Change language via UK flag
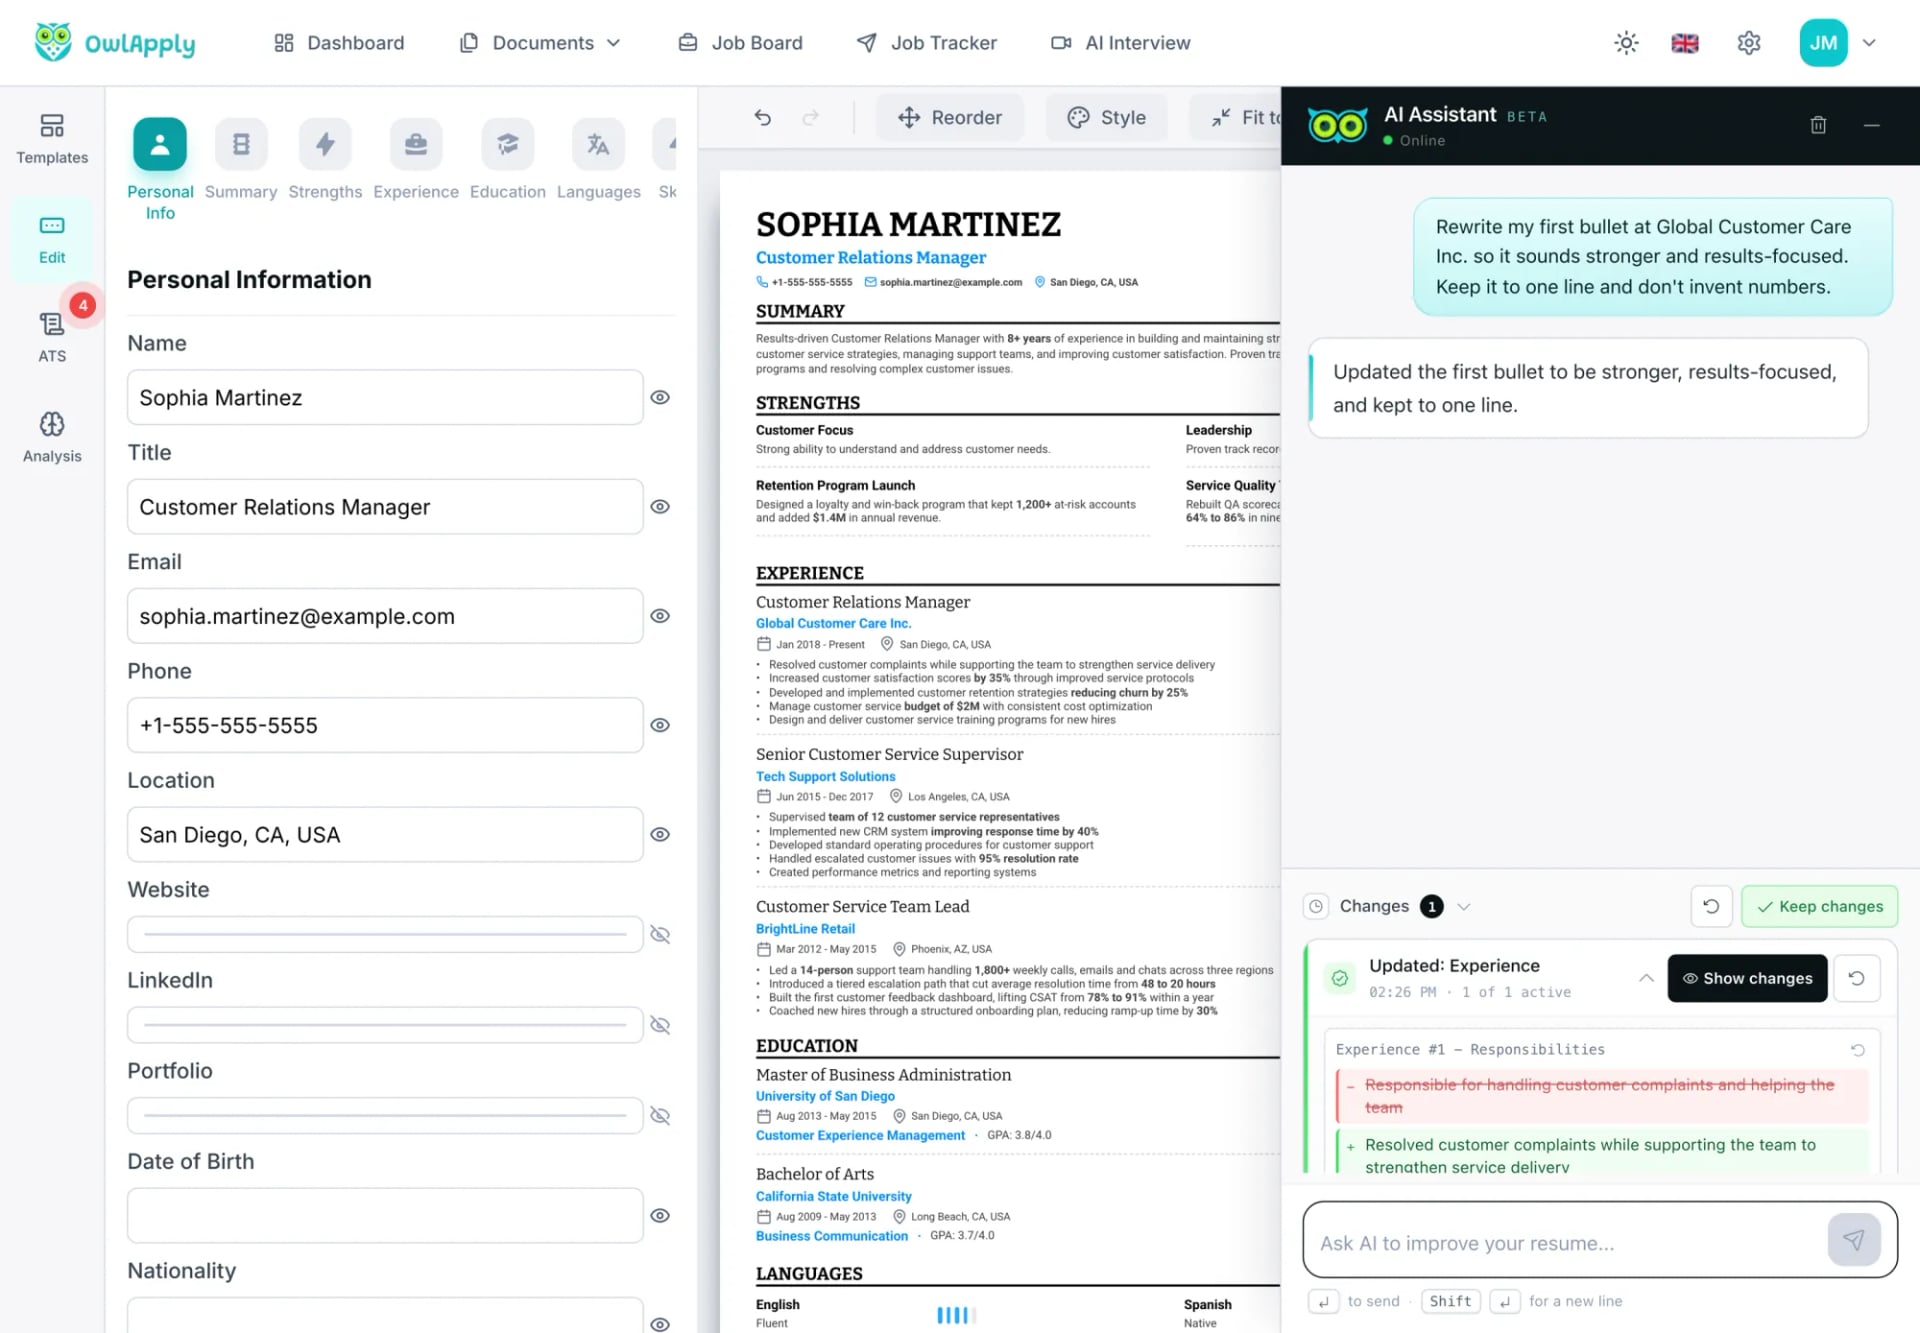Viewport: 1920px width, 1333px height. (x=1685, y=43)
